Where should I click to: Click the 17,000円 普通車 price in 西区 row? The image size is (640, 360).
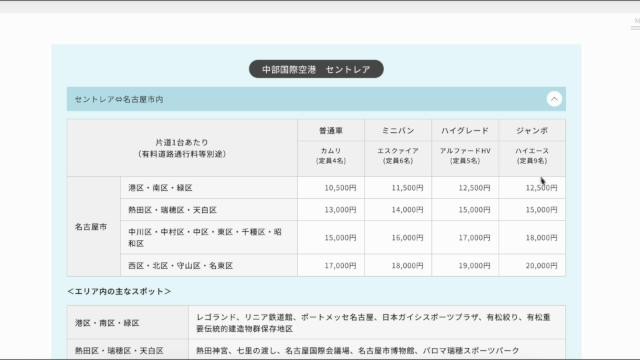(331, 265)
